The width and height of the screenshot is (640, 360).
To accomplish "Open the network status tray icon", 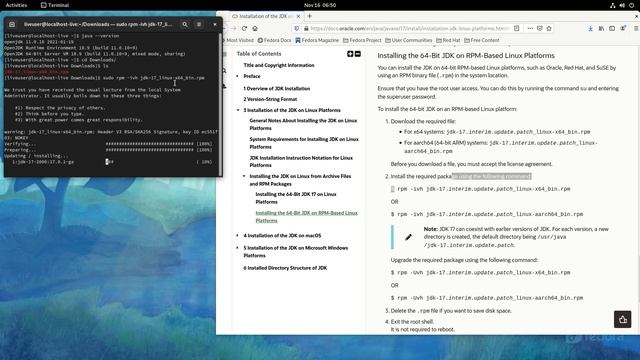I will [613, 5].
